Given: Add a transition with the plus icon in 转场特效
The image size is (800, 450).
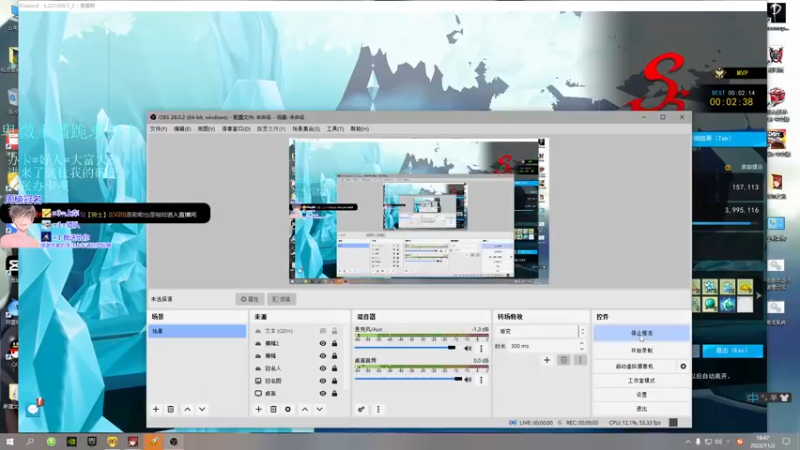Looking at the screenshot, I should click(x=547, y=360).
